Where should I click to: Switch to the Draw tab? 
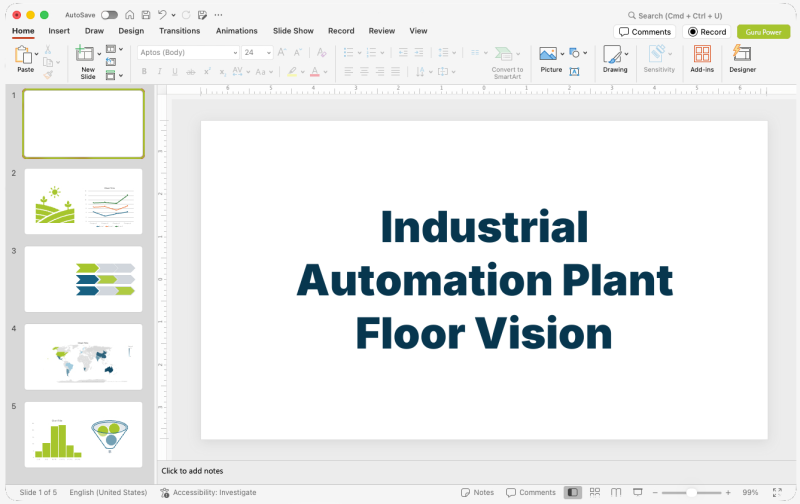[94, 31]
